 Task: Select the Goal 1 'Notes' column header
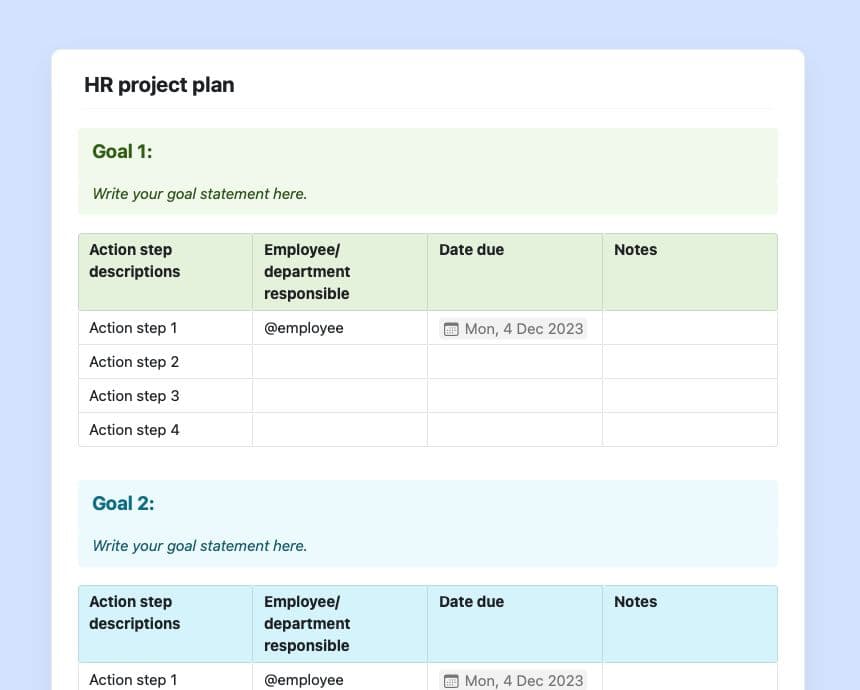(x=635, y=250)
